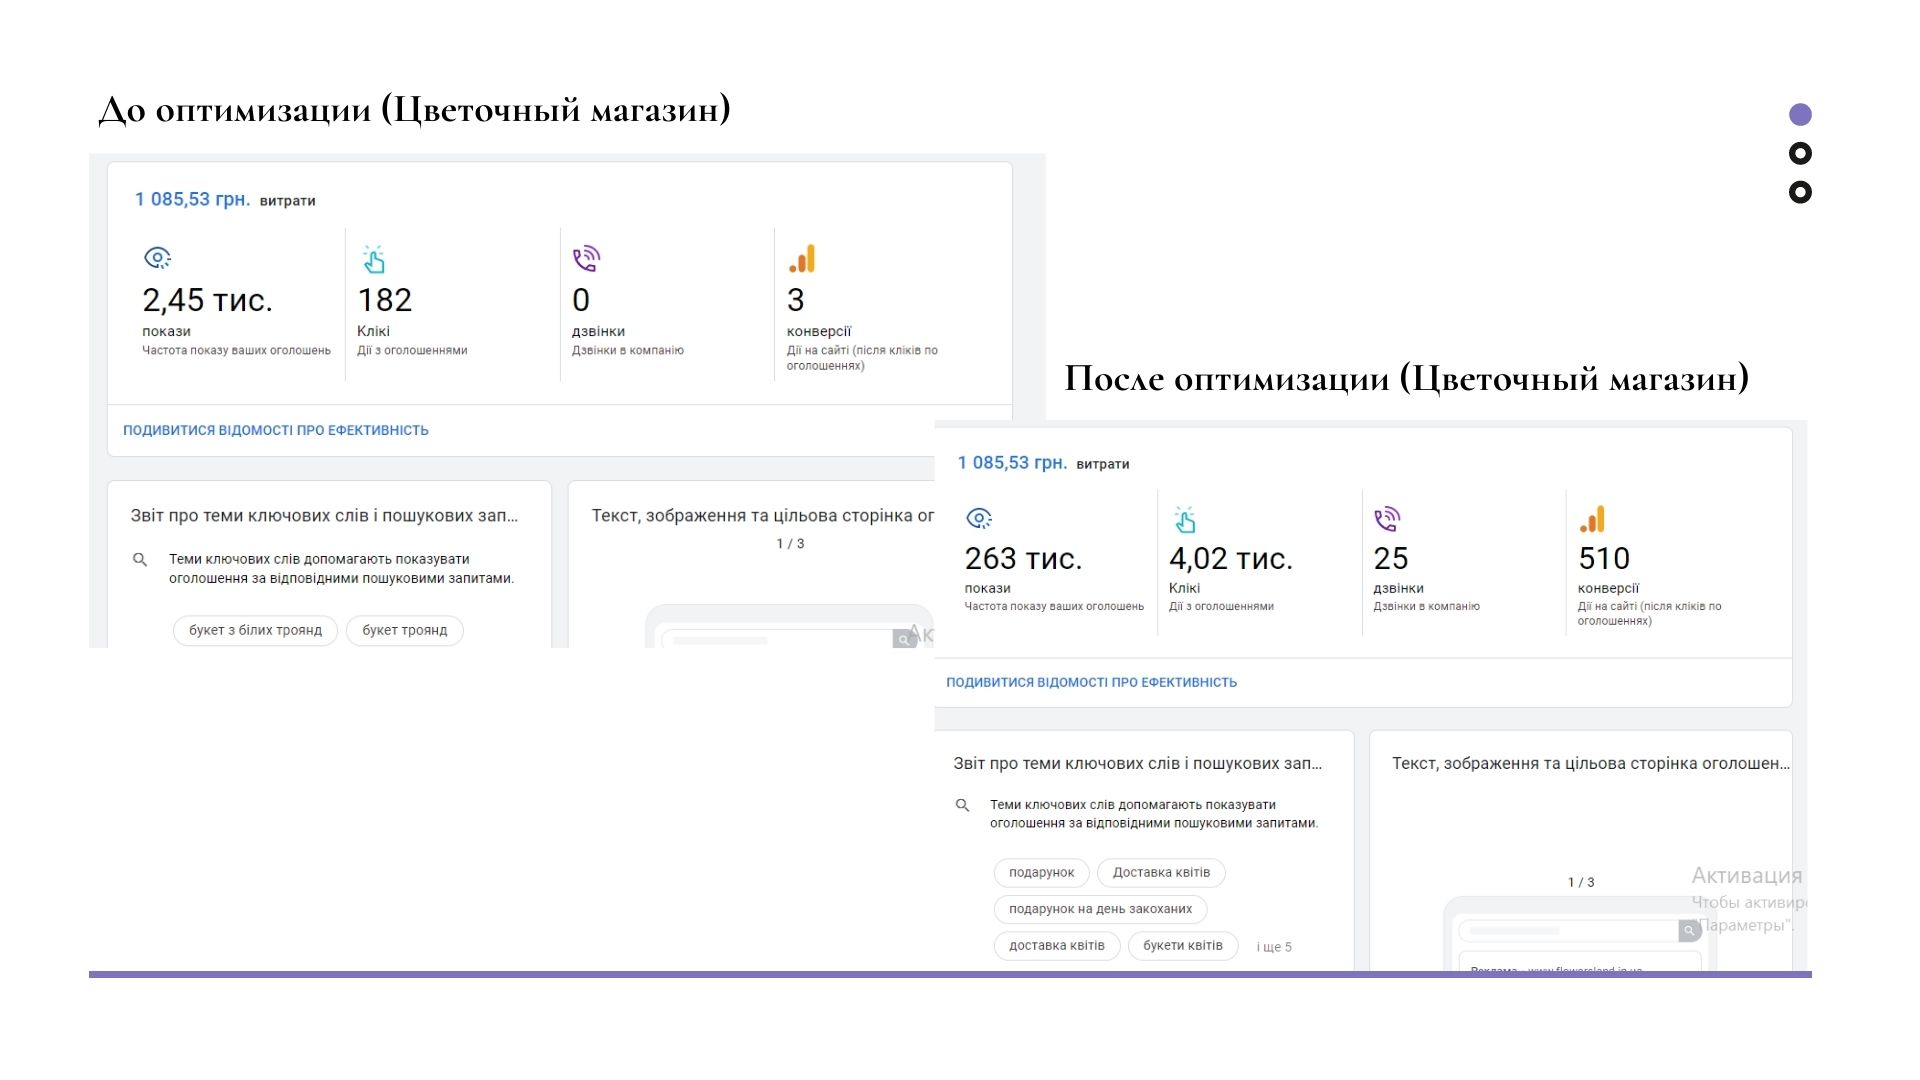Click the '182' clicks value
Viewport: 1920px width, 1080px height.
tap(385, 300)
